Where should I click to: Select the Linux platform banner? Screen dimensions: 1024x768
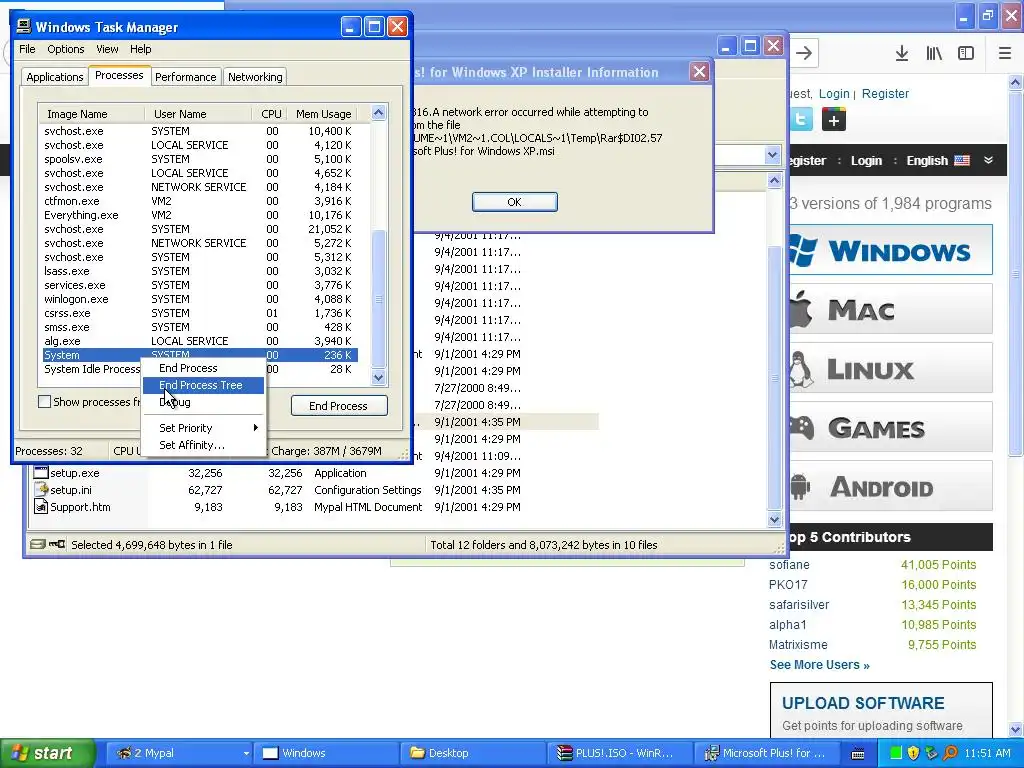click(891, 368)
